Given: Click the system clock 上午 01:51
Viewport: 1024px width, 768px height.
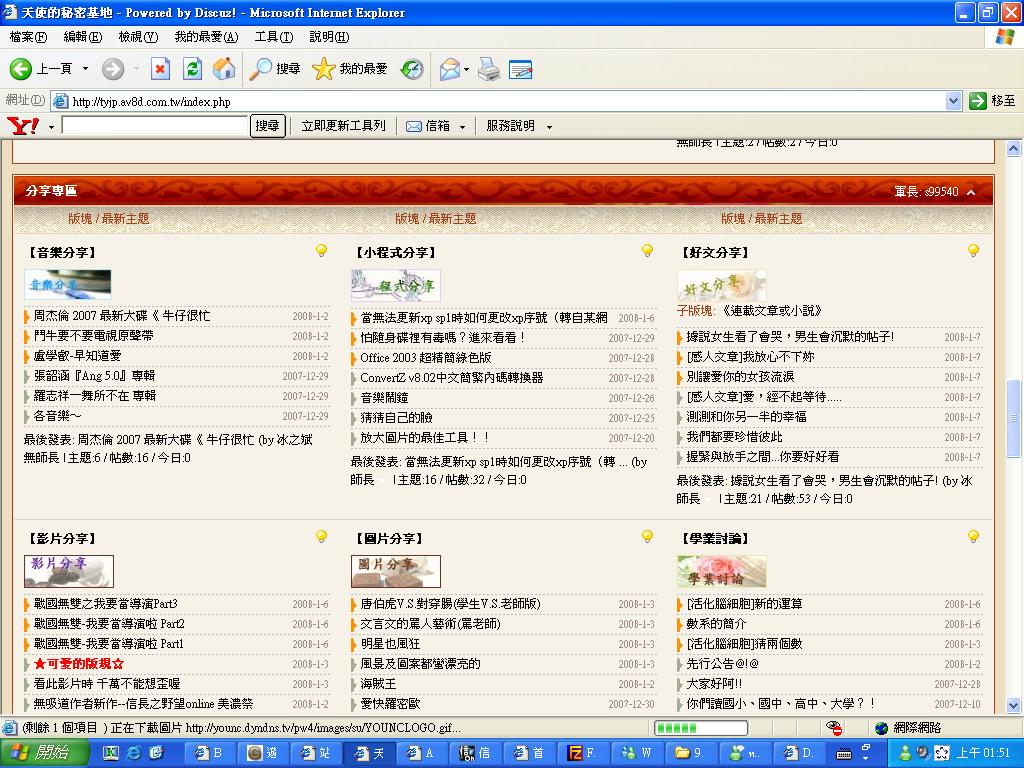Looking at the screenshot, I should tap(983, 753).
